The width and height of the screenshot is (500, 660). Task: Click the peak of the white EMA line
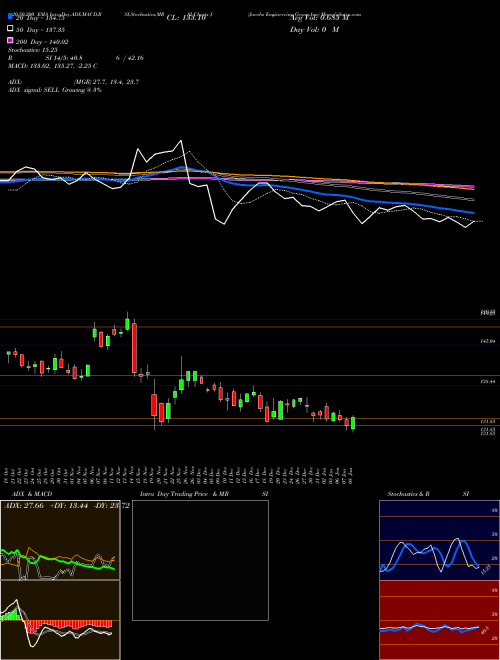181,141
